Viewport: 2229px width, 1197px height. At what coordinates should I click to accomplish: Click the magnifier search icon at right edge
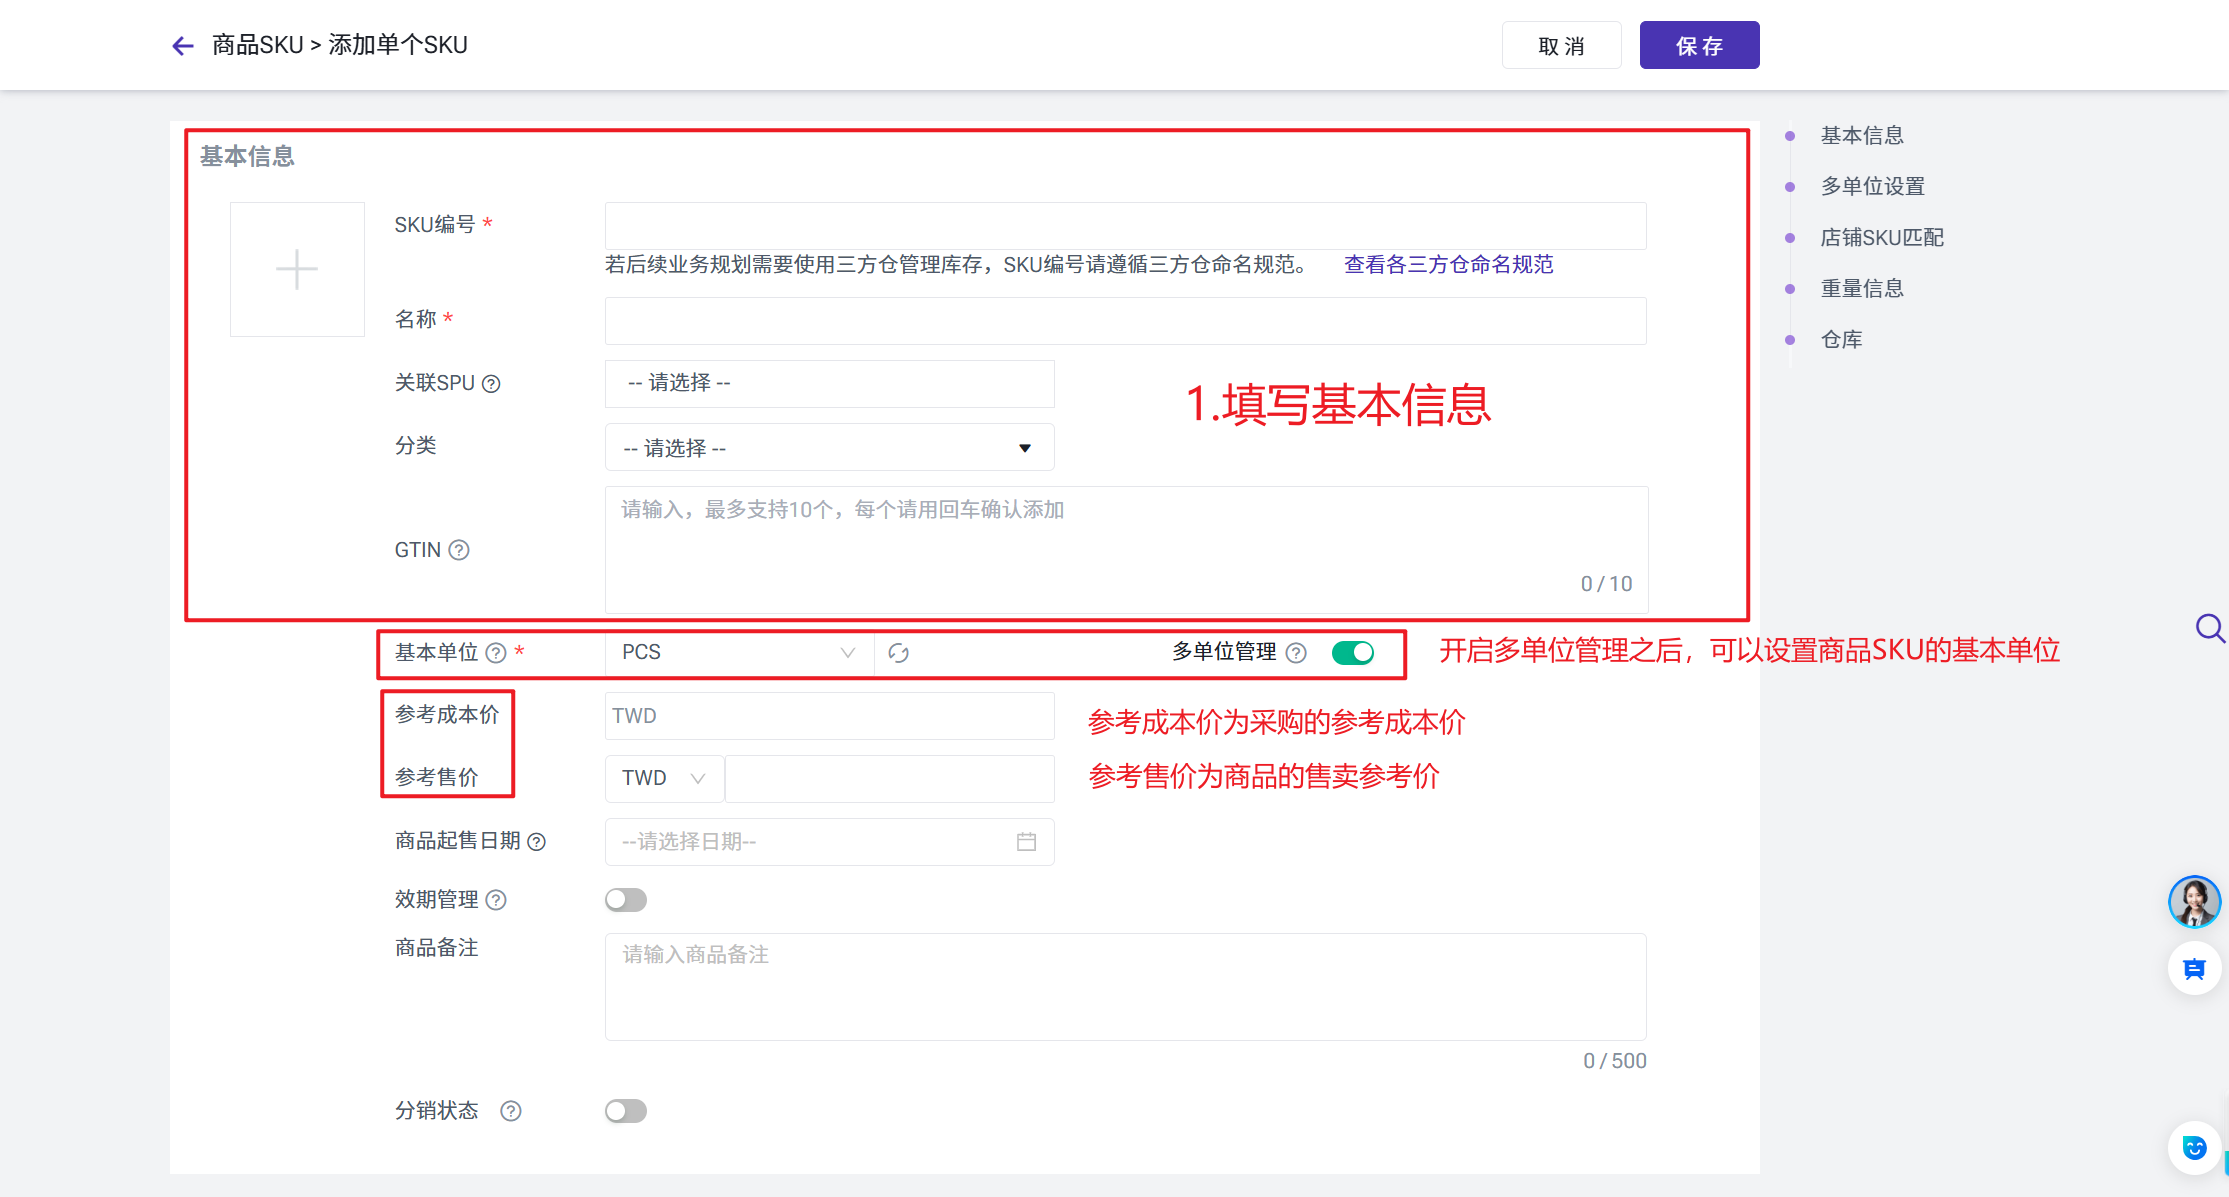(2209, 628)
